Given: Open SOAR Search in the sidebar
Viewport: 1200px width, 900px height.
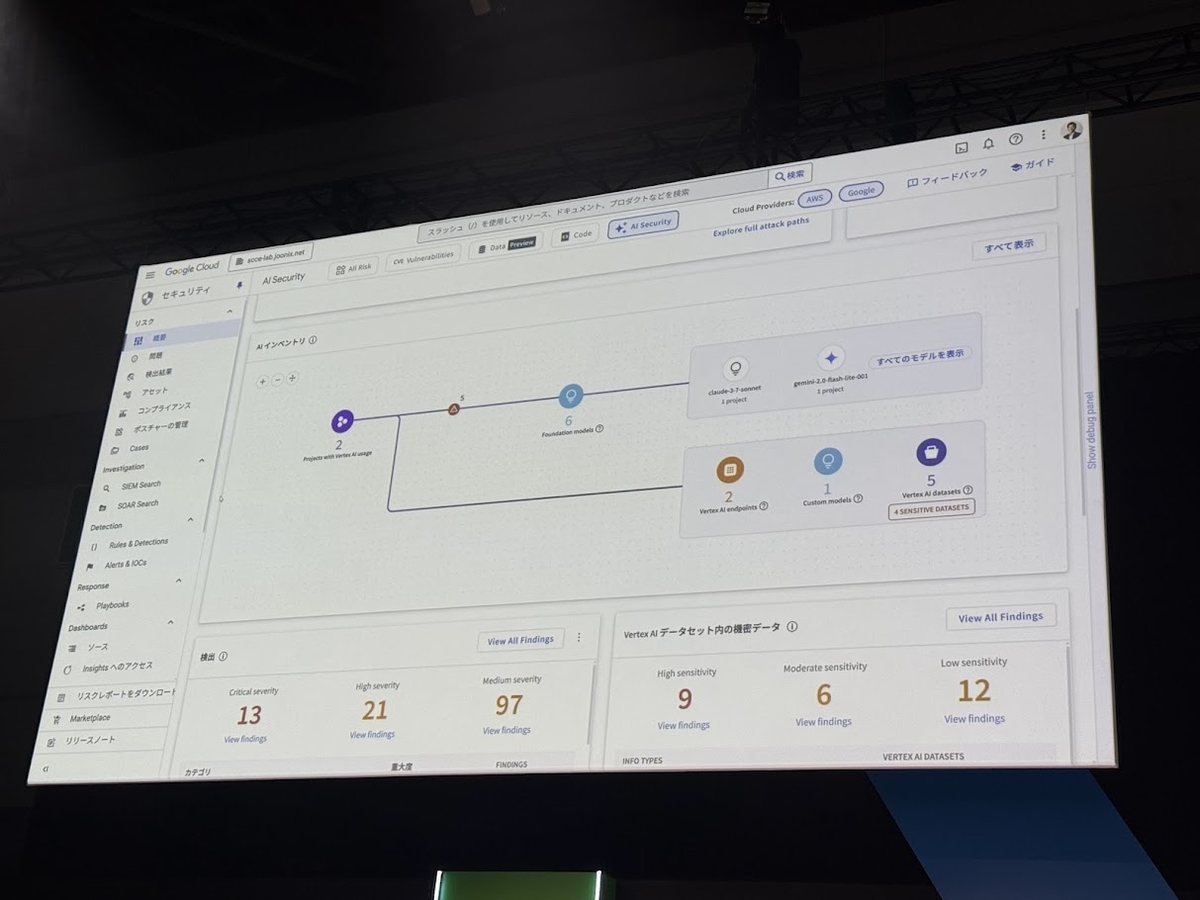Looking at the screenshot, I should [138, 505].
